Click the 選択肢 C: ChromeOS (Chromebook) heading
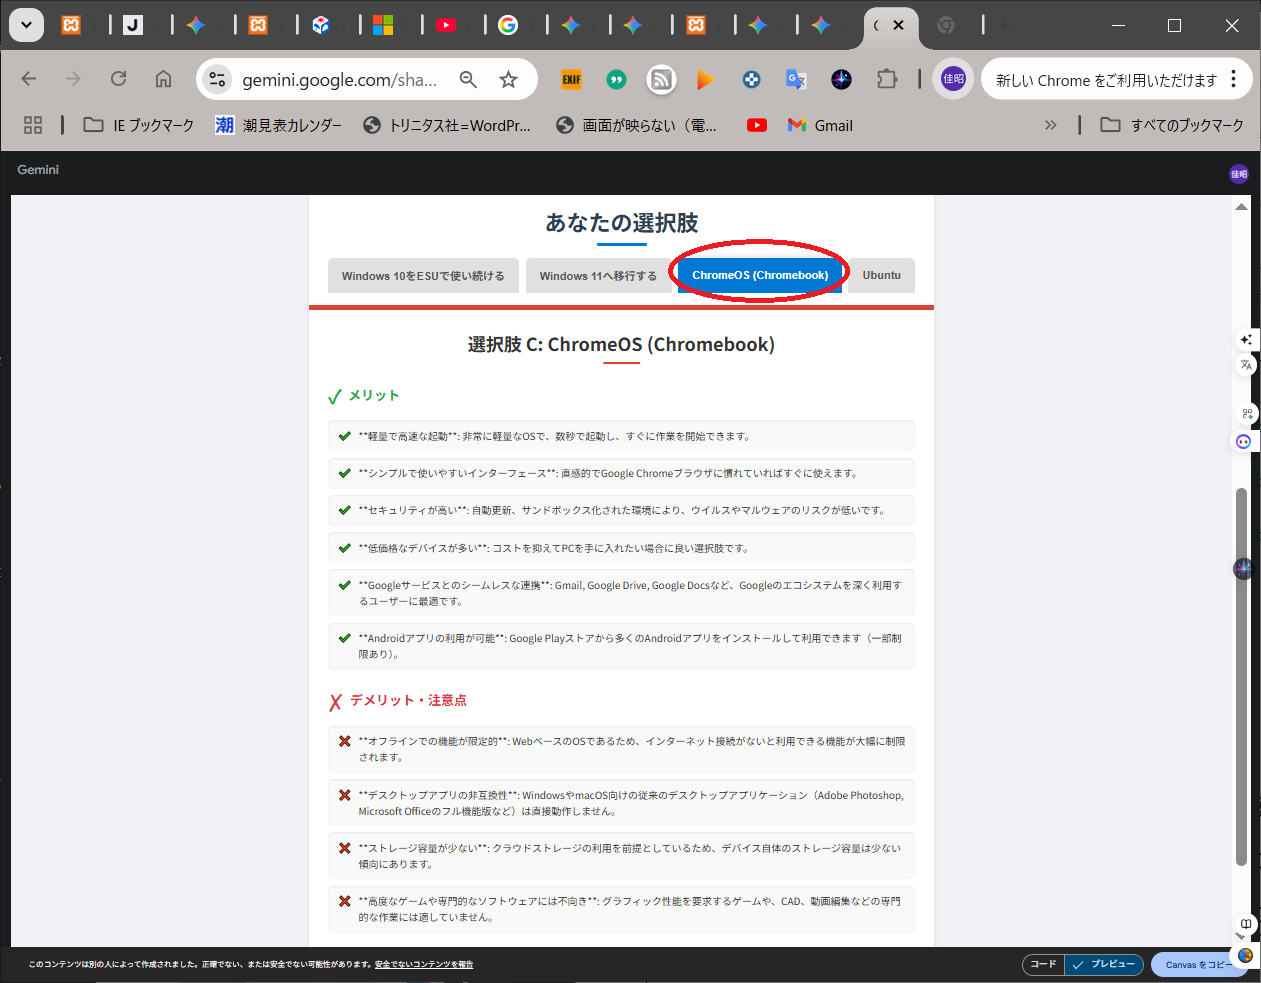This screenshot has height=983, width=1261. 621,345
